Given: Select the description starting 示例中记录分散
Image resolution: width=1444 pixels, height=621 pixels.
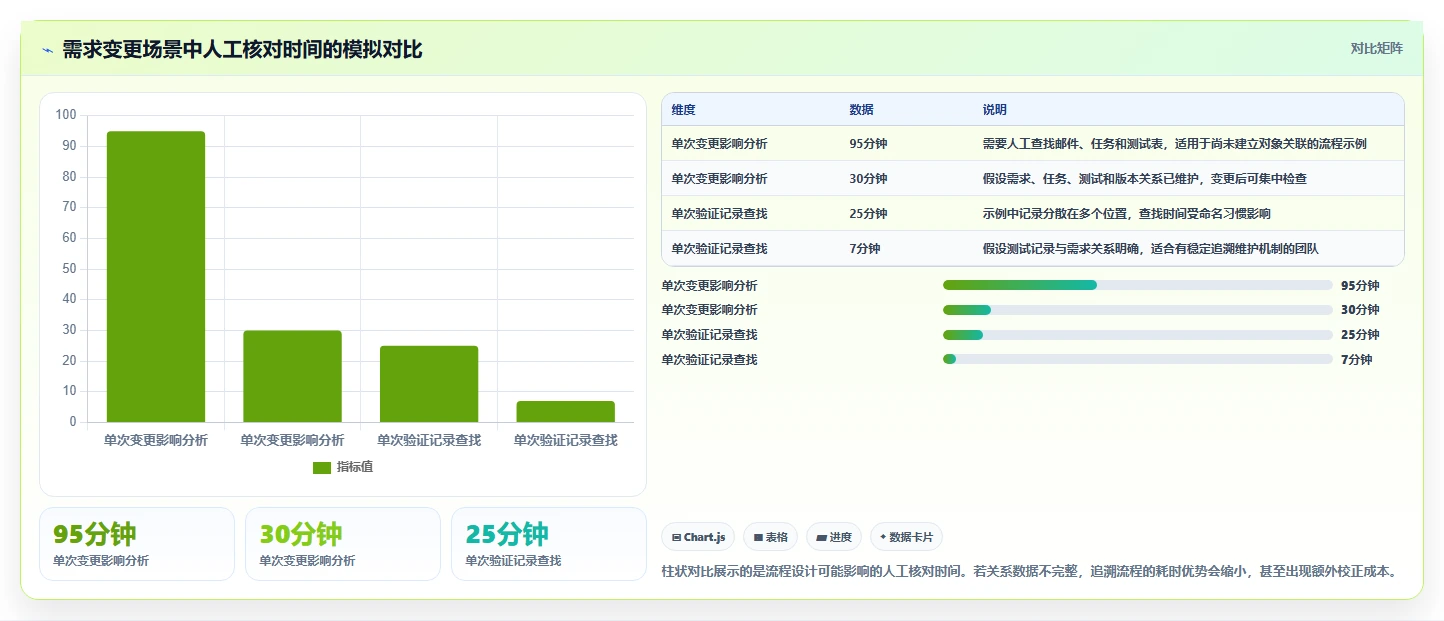Looking at the screenshot, I should point(1127,214).
